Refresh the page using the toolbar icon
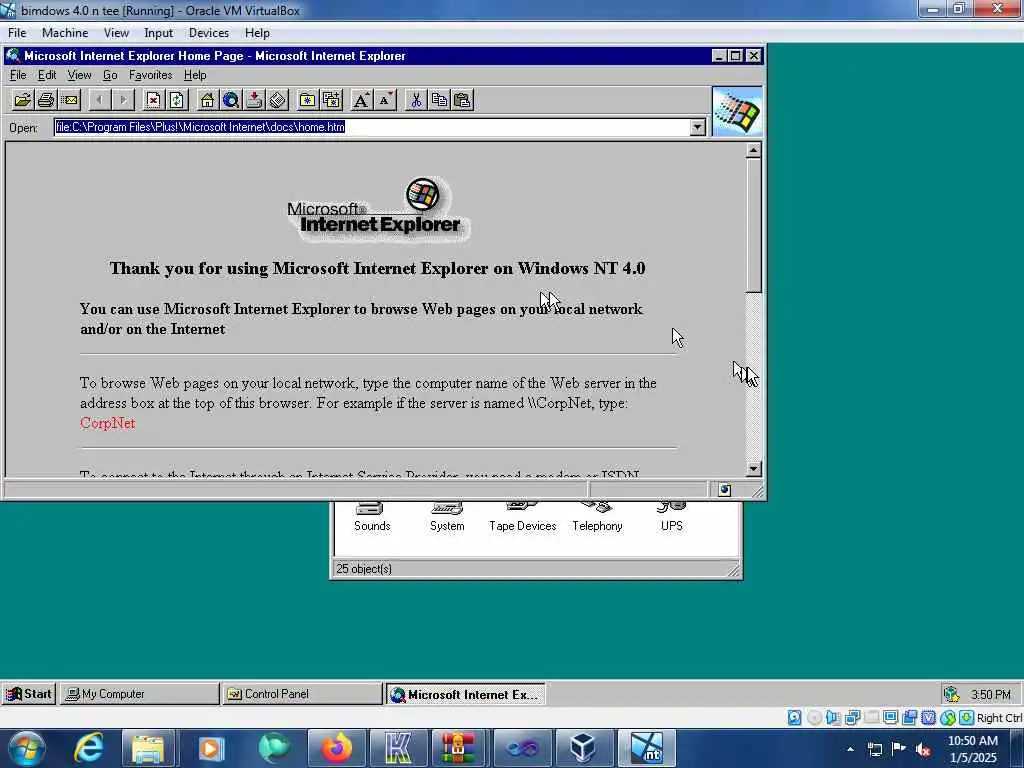The width and height of the screenshot is (1024, 768). [x=177, y=100]
